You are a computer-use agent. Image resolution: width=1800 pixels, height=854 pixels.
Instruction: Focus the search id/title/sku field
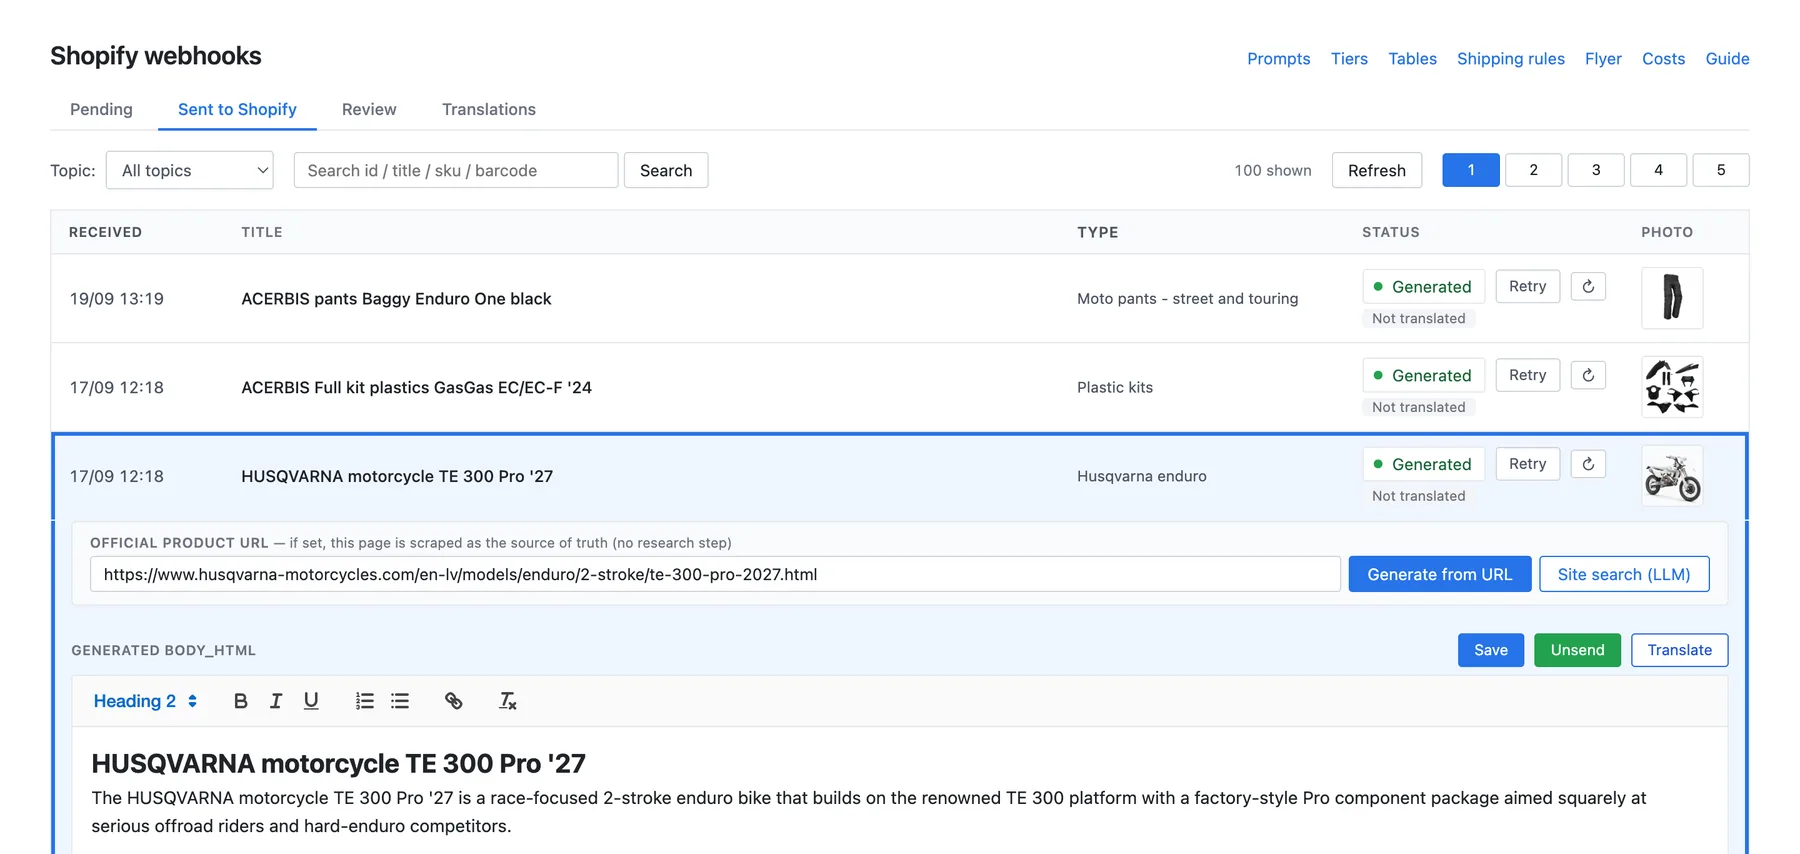[456, 170]
